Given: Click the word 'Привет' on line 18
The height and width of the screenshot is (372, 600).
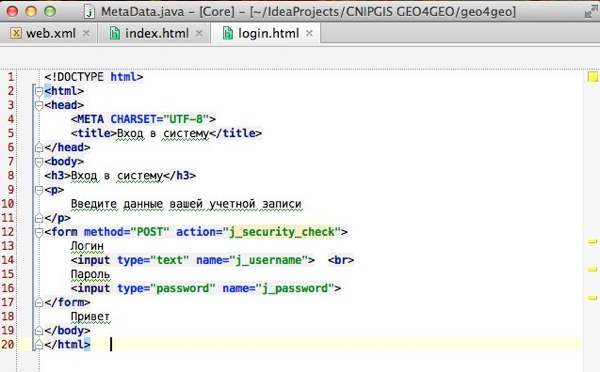Looking at the screenshot, I should (90, 317).
